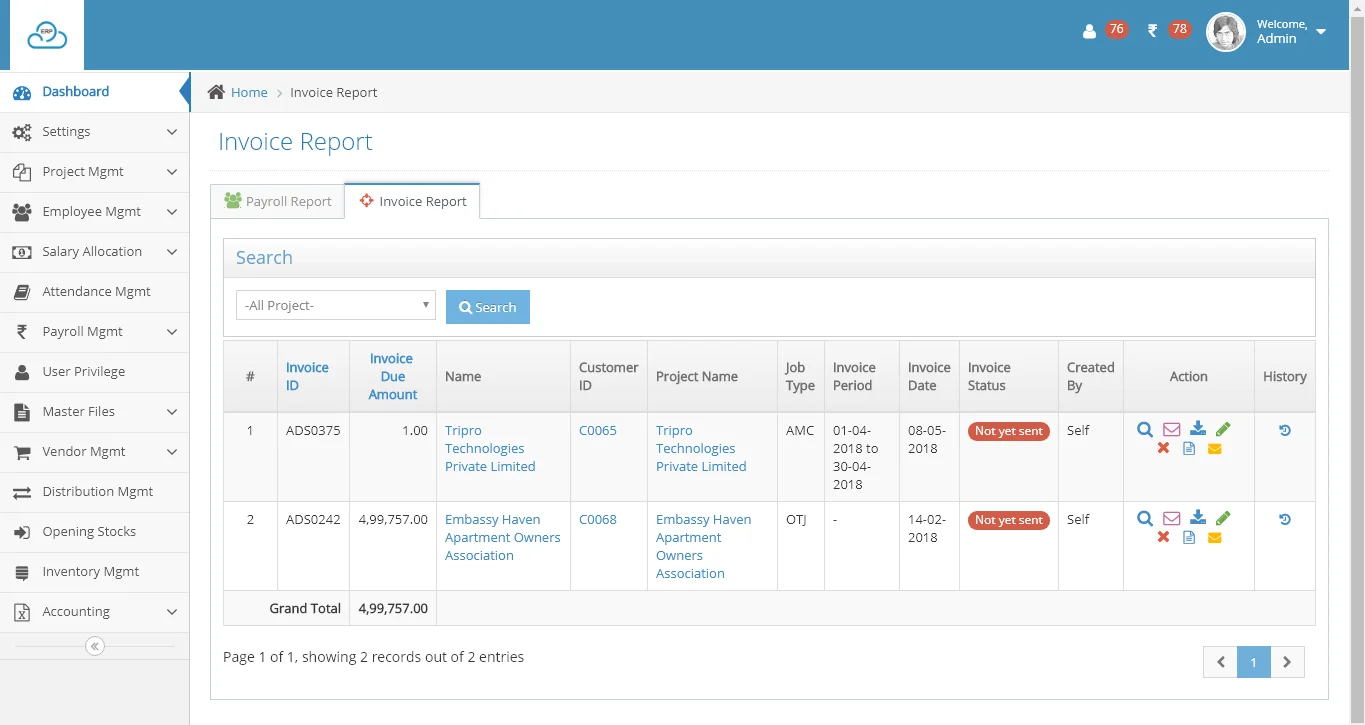Show history for invoice ADS0375

point(1285,430)
